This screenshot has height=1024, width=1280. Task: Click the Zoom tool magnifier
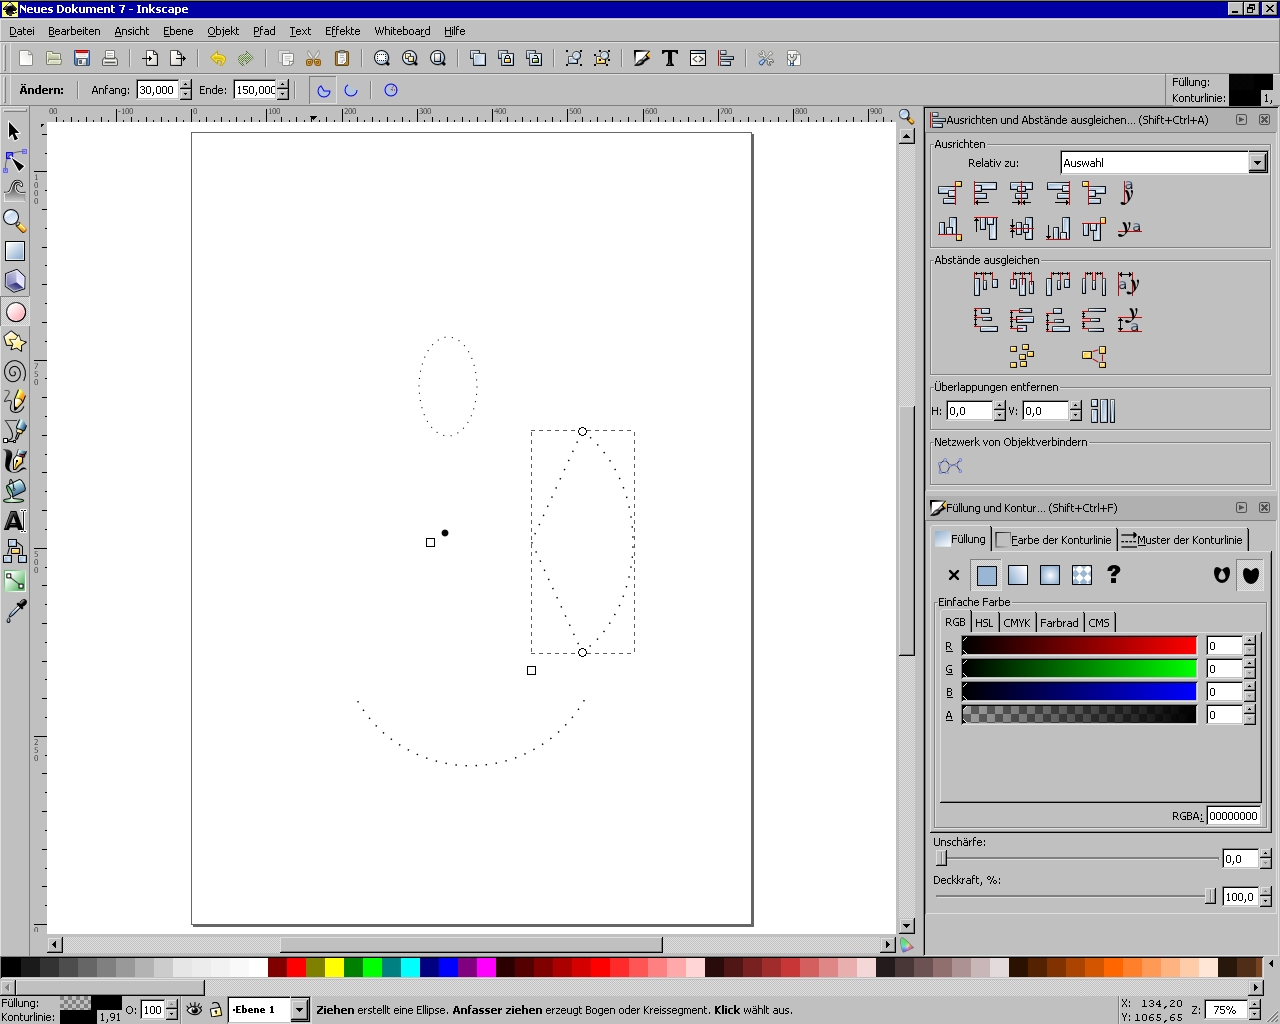[x=15, y=221]
